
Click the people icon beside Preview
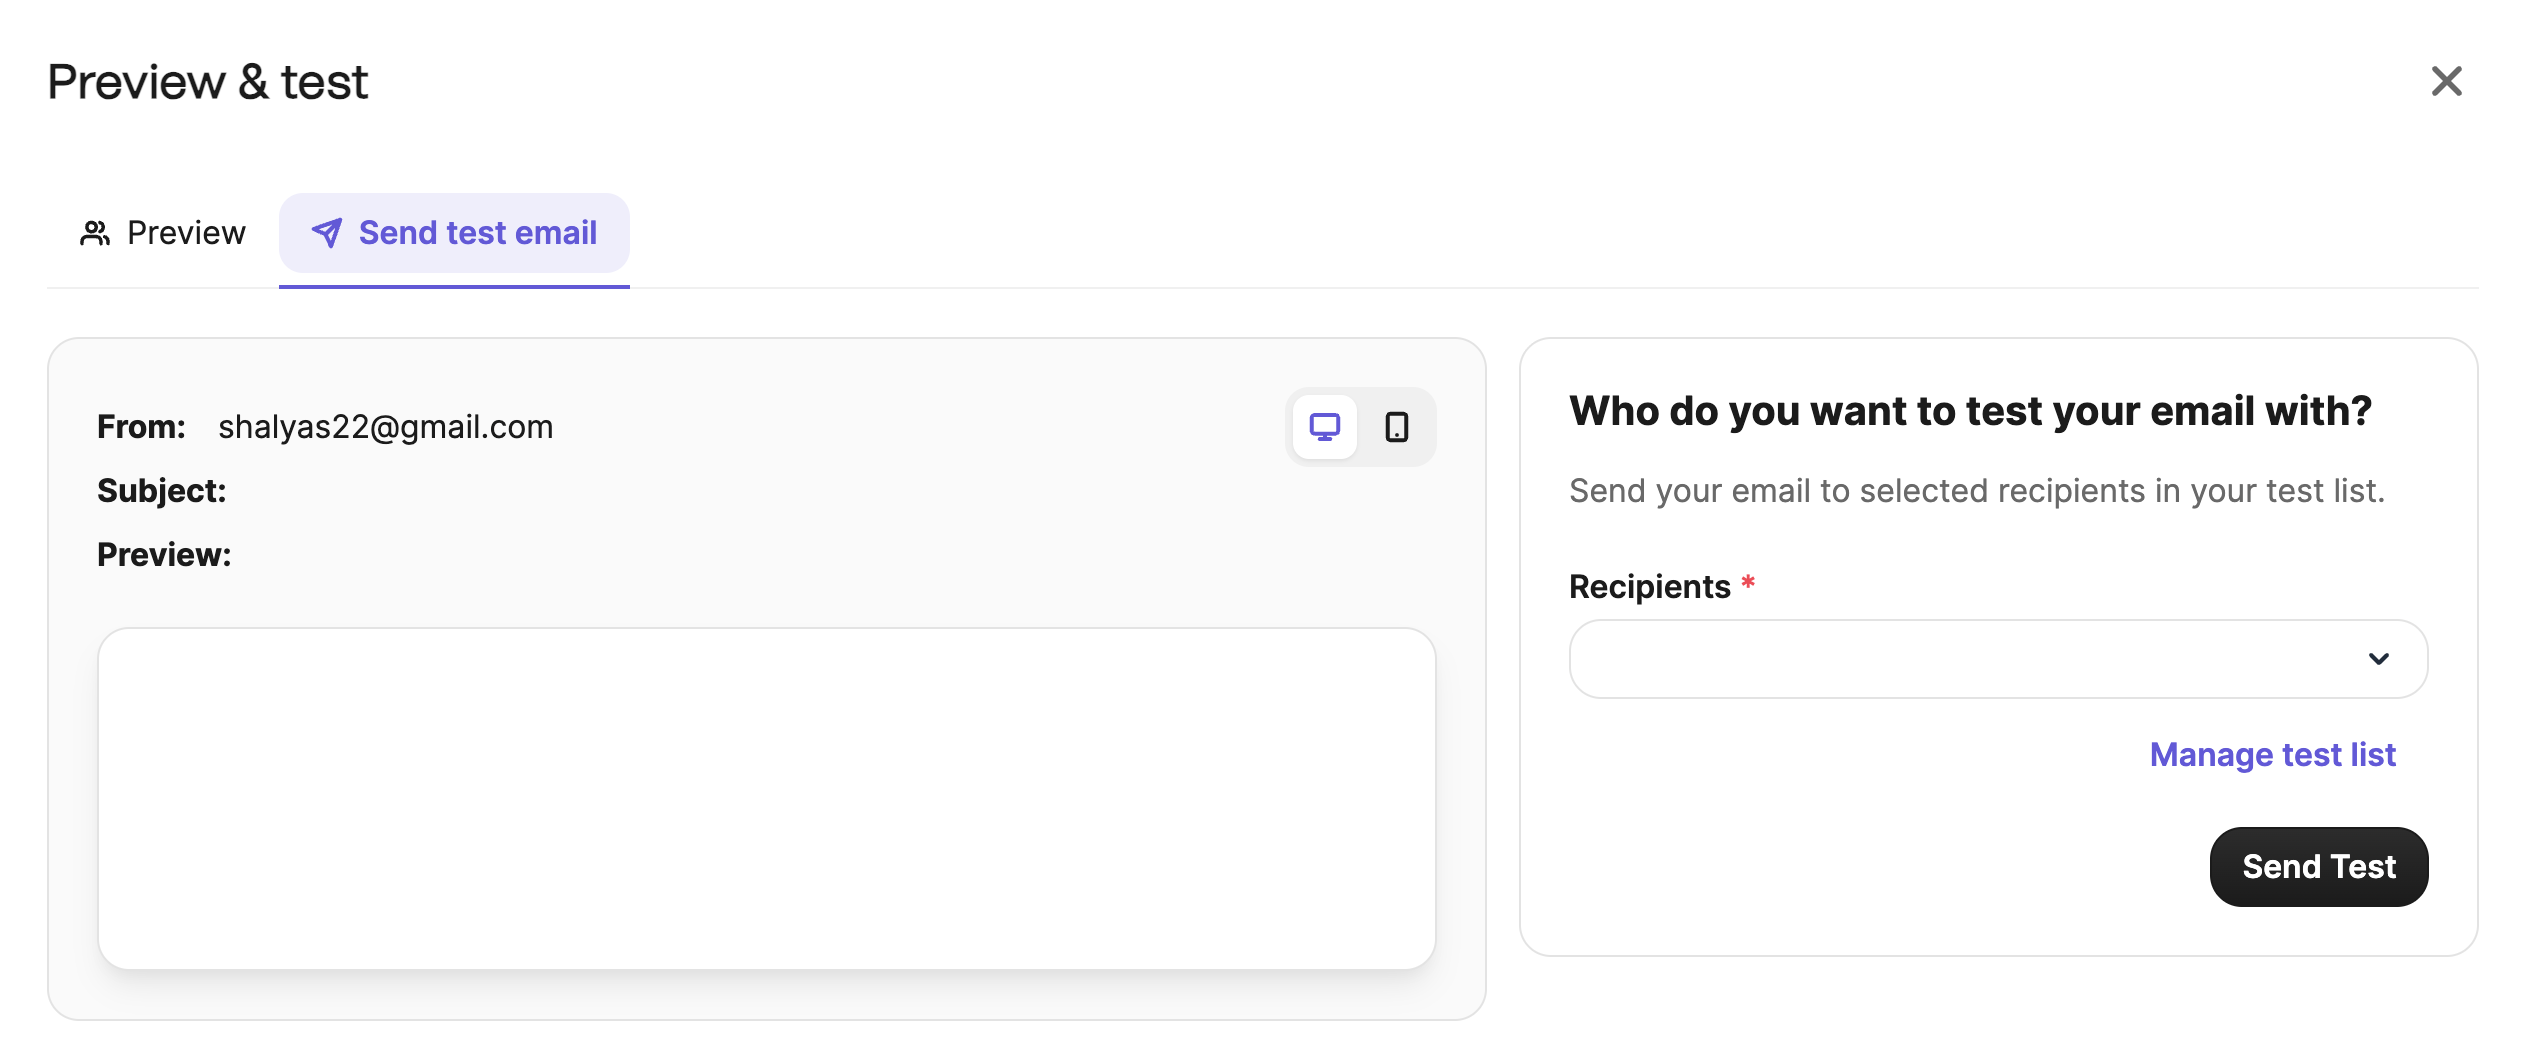[x=95, y=233]
